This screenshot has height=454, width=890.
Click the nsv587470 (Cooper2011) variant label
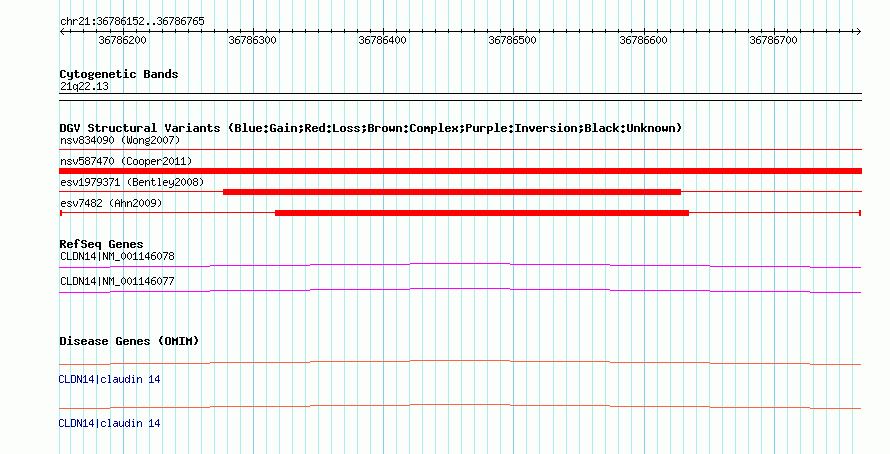pos(126,161)
